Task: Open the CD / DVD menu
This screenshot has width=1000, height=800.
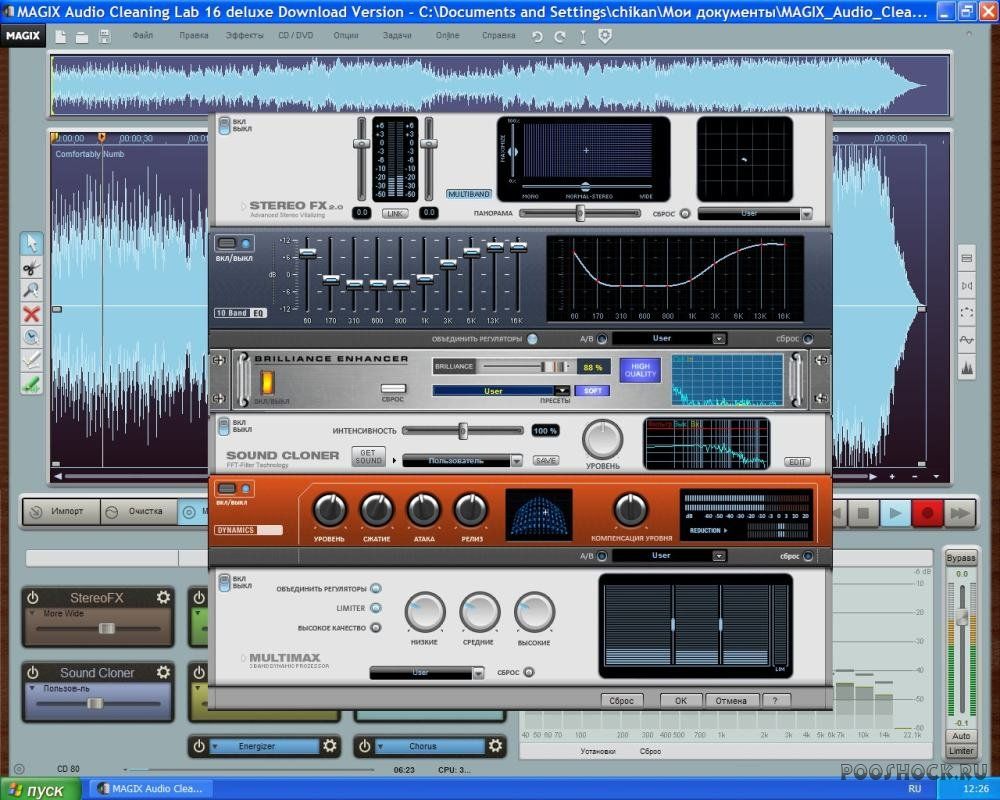Action: pos(296,36)
